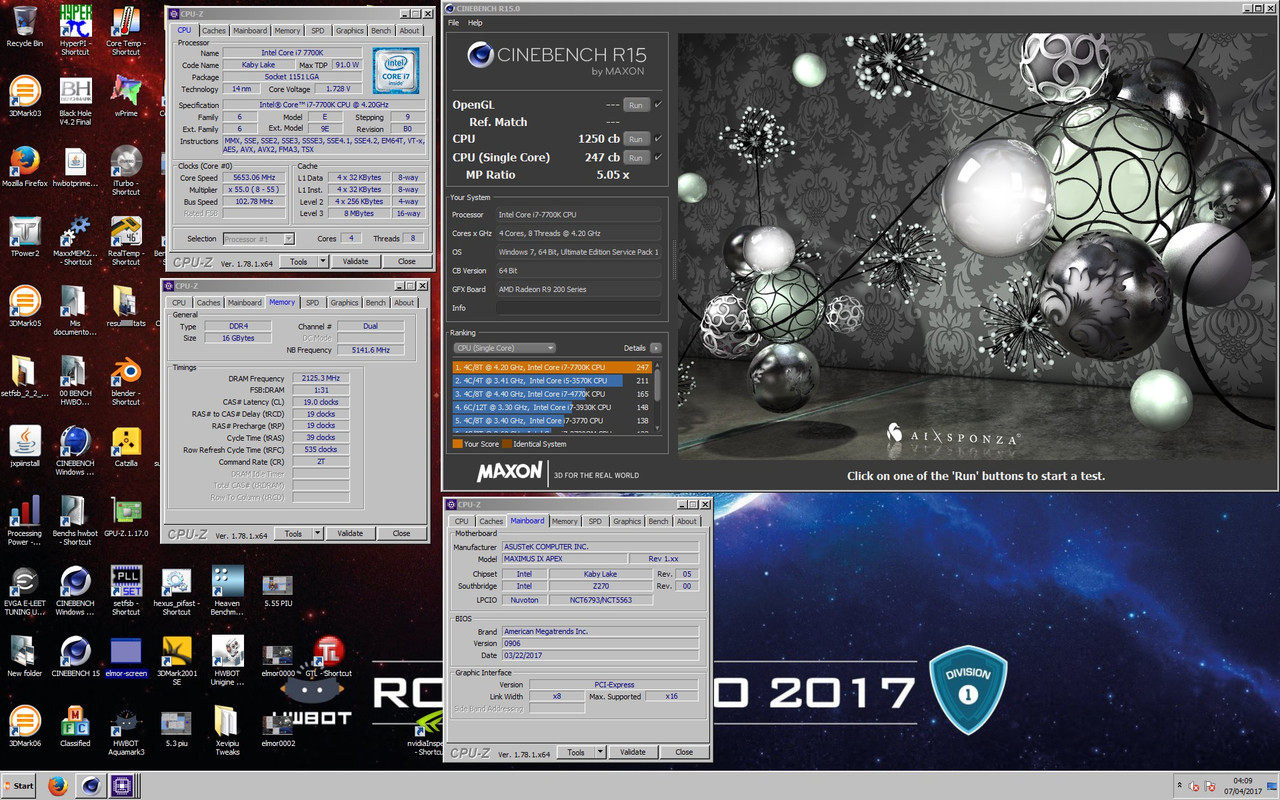Open GPU-Z.1.17.0 desktop icon
This screenshot has height=800, width=1280.
click(125, 516)
